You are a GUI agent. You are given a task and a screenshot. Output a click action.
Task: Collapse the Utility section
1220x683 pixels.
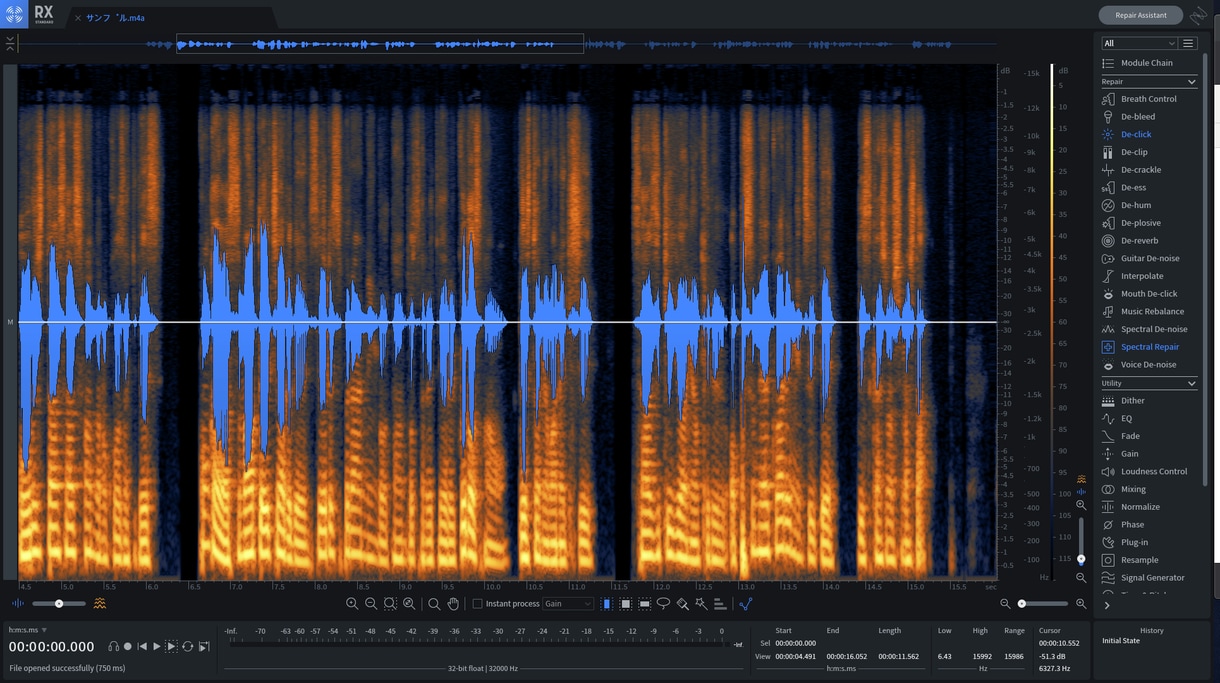click(1191, 384)
